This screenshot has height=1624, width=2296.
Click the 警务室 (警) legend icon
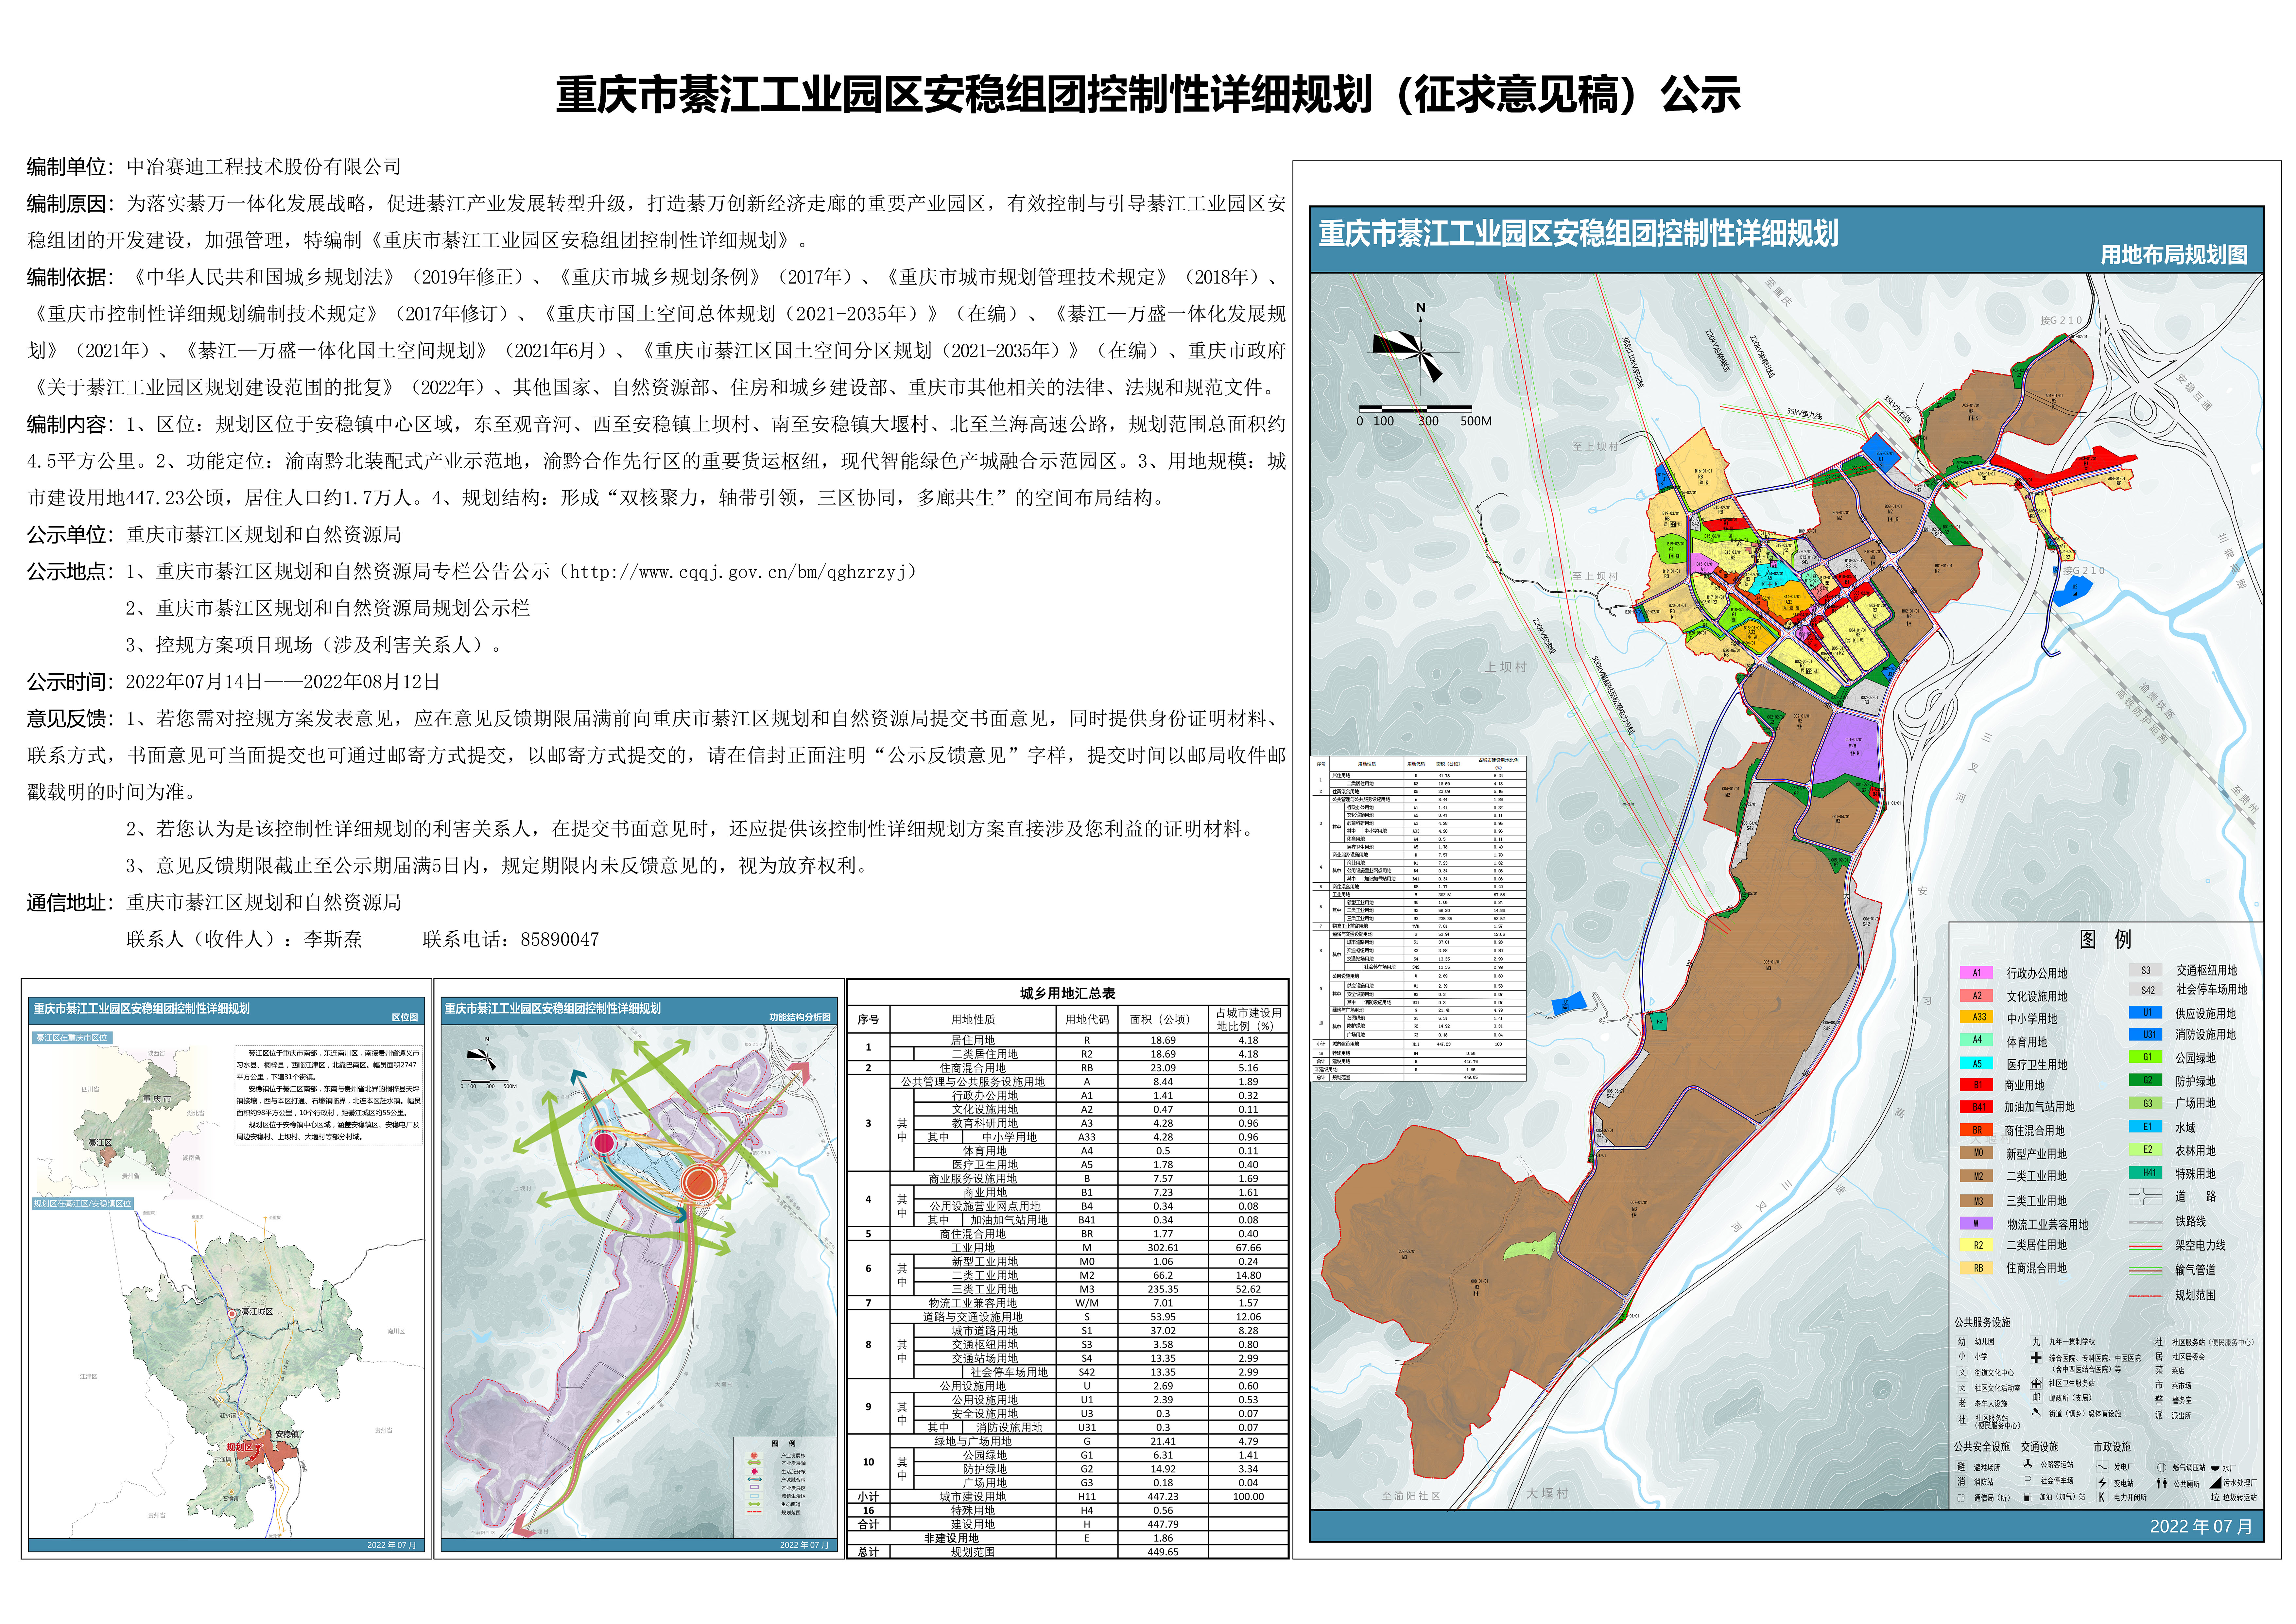[2159, 1400]
